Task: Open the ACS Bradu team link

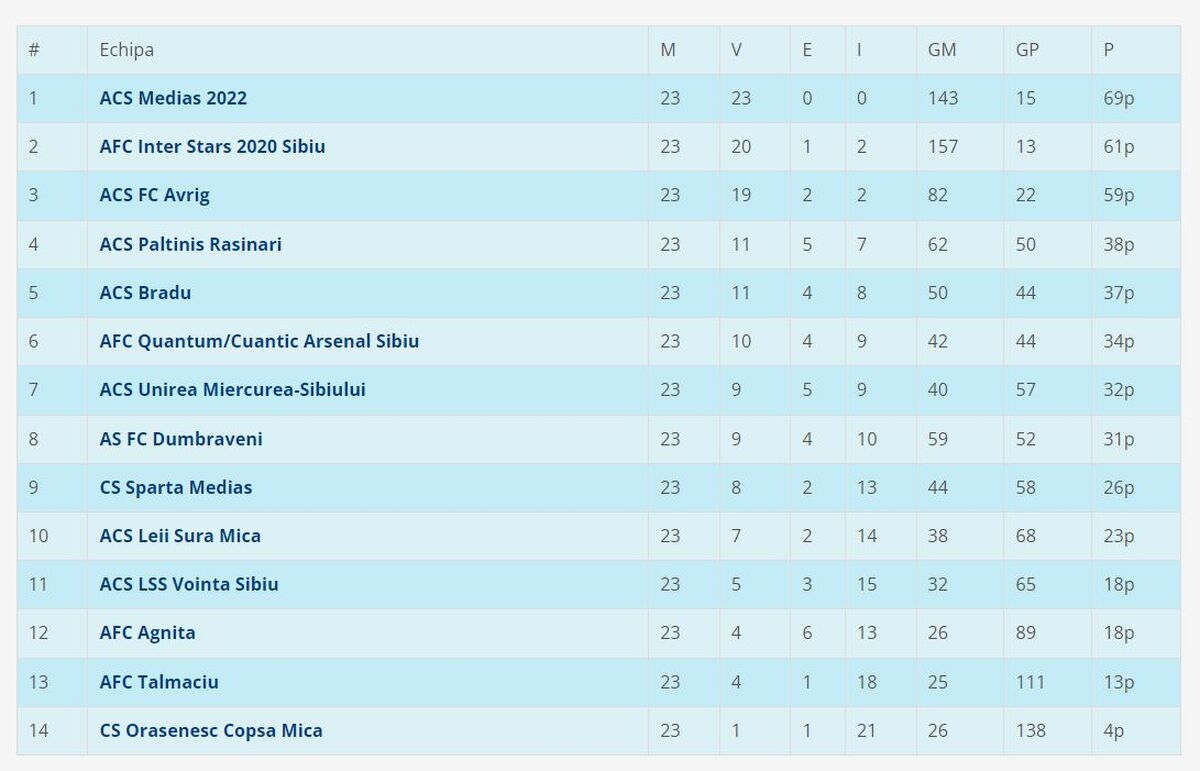Action: (x=145, y=293)
